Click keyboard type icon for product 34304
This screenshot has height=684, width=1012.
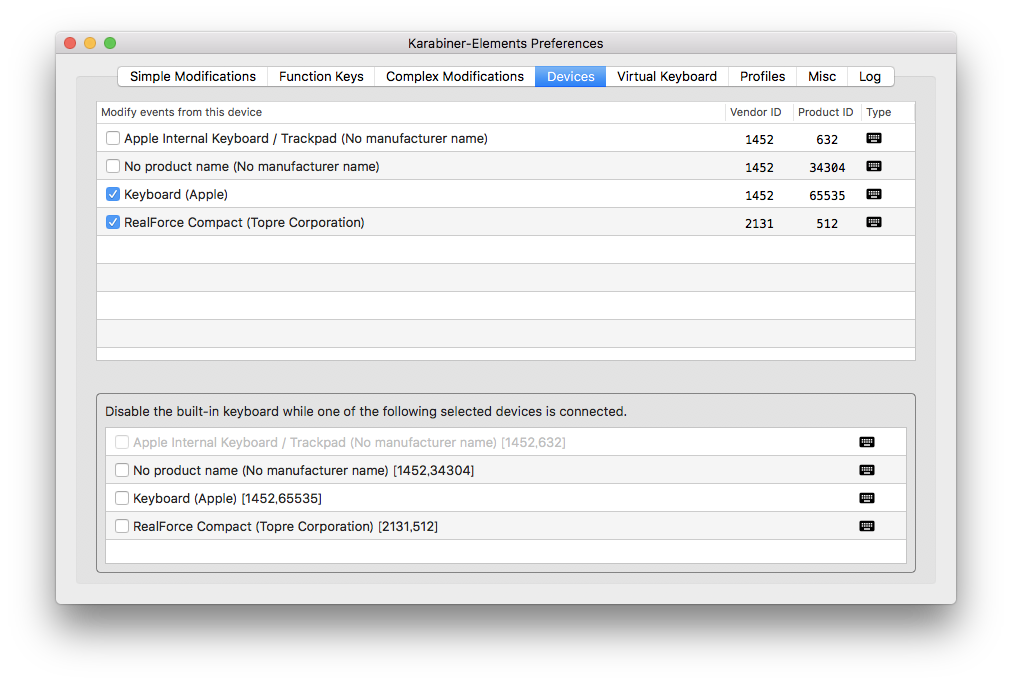[x=874, y=166]
